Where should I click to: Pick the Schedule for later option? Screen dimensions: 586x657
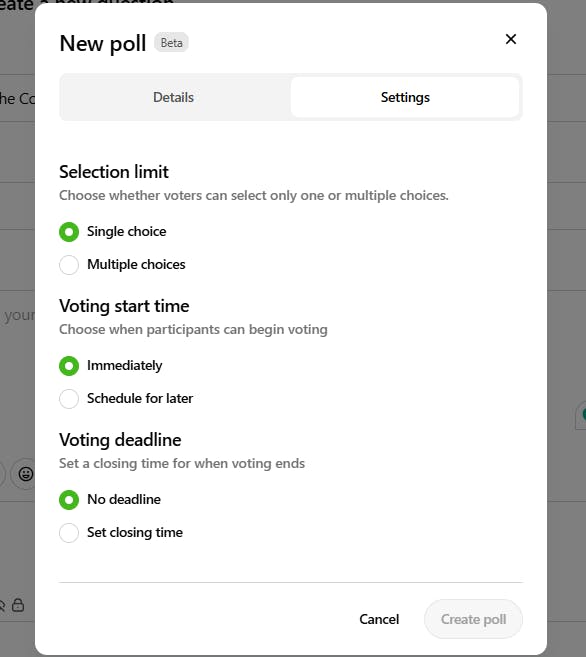69,398
